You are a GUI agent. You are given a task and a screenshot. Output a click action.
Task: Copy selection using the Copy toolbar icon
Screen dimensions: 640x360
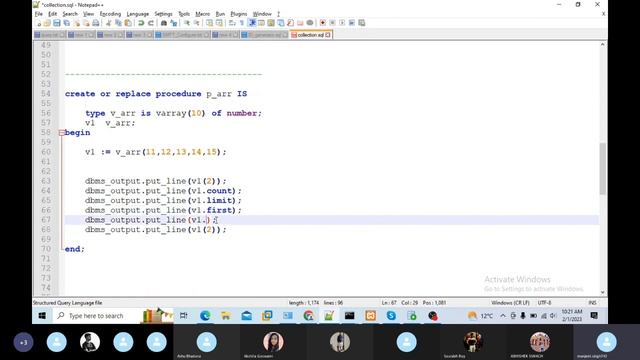[x=118, y=23]
